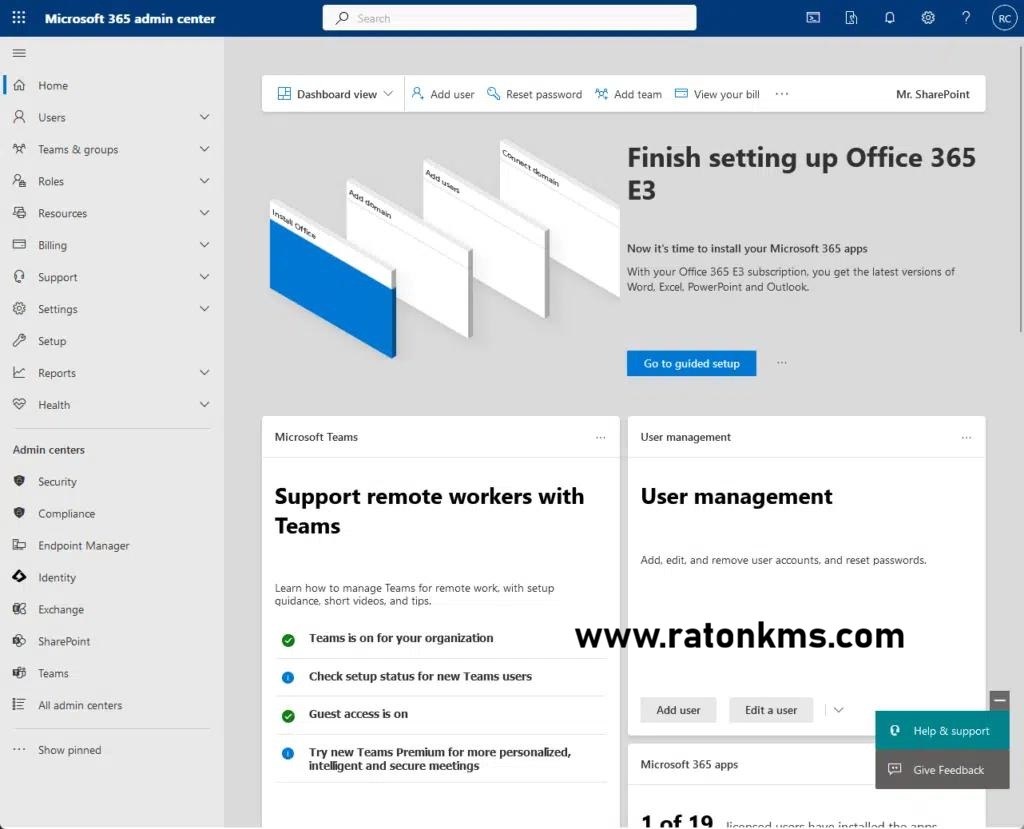
Task: Expand the Roles section chevron
Action: 204,181
